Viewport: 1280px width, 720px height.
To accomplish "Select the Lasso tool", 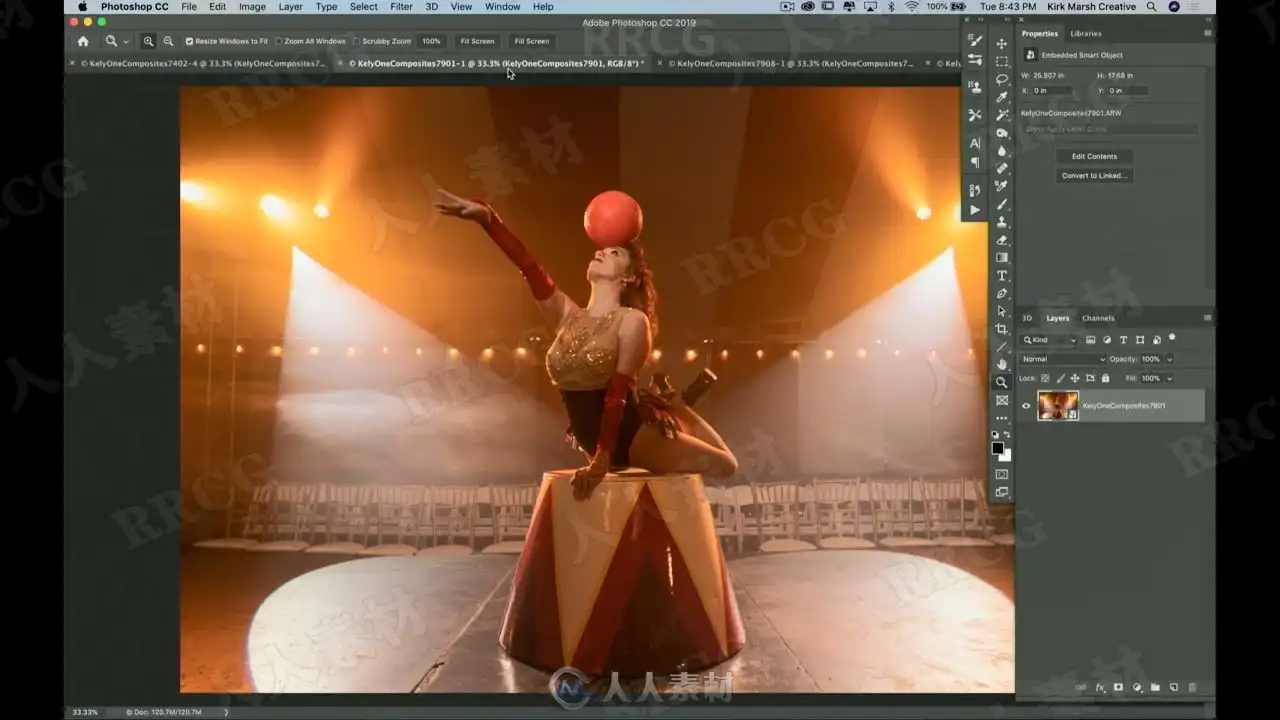I will click(x=1002, y=80).
